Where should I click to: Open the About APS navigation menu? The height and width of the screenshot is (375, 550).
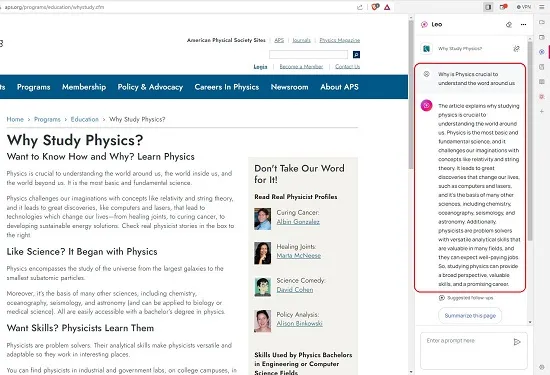click(339, 87)
